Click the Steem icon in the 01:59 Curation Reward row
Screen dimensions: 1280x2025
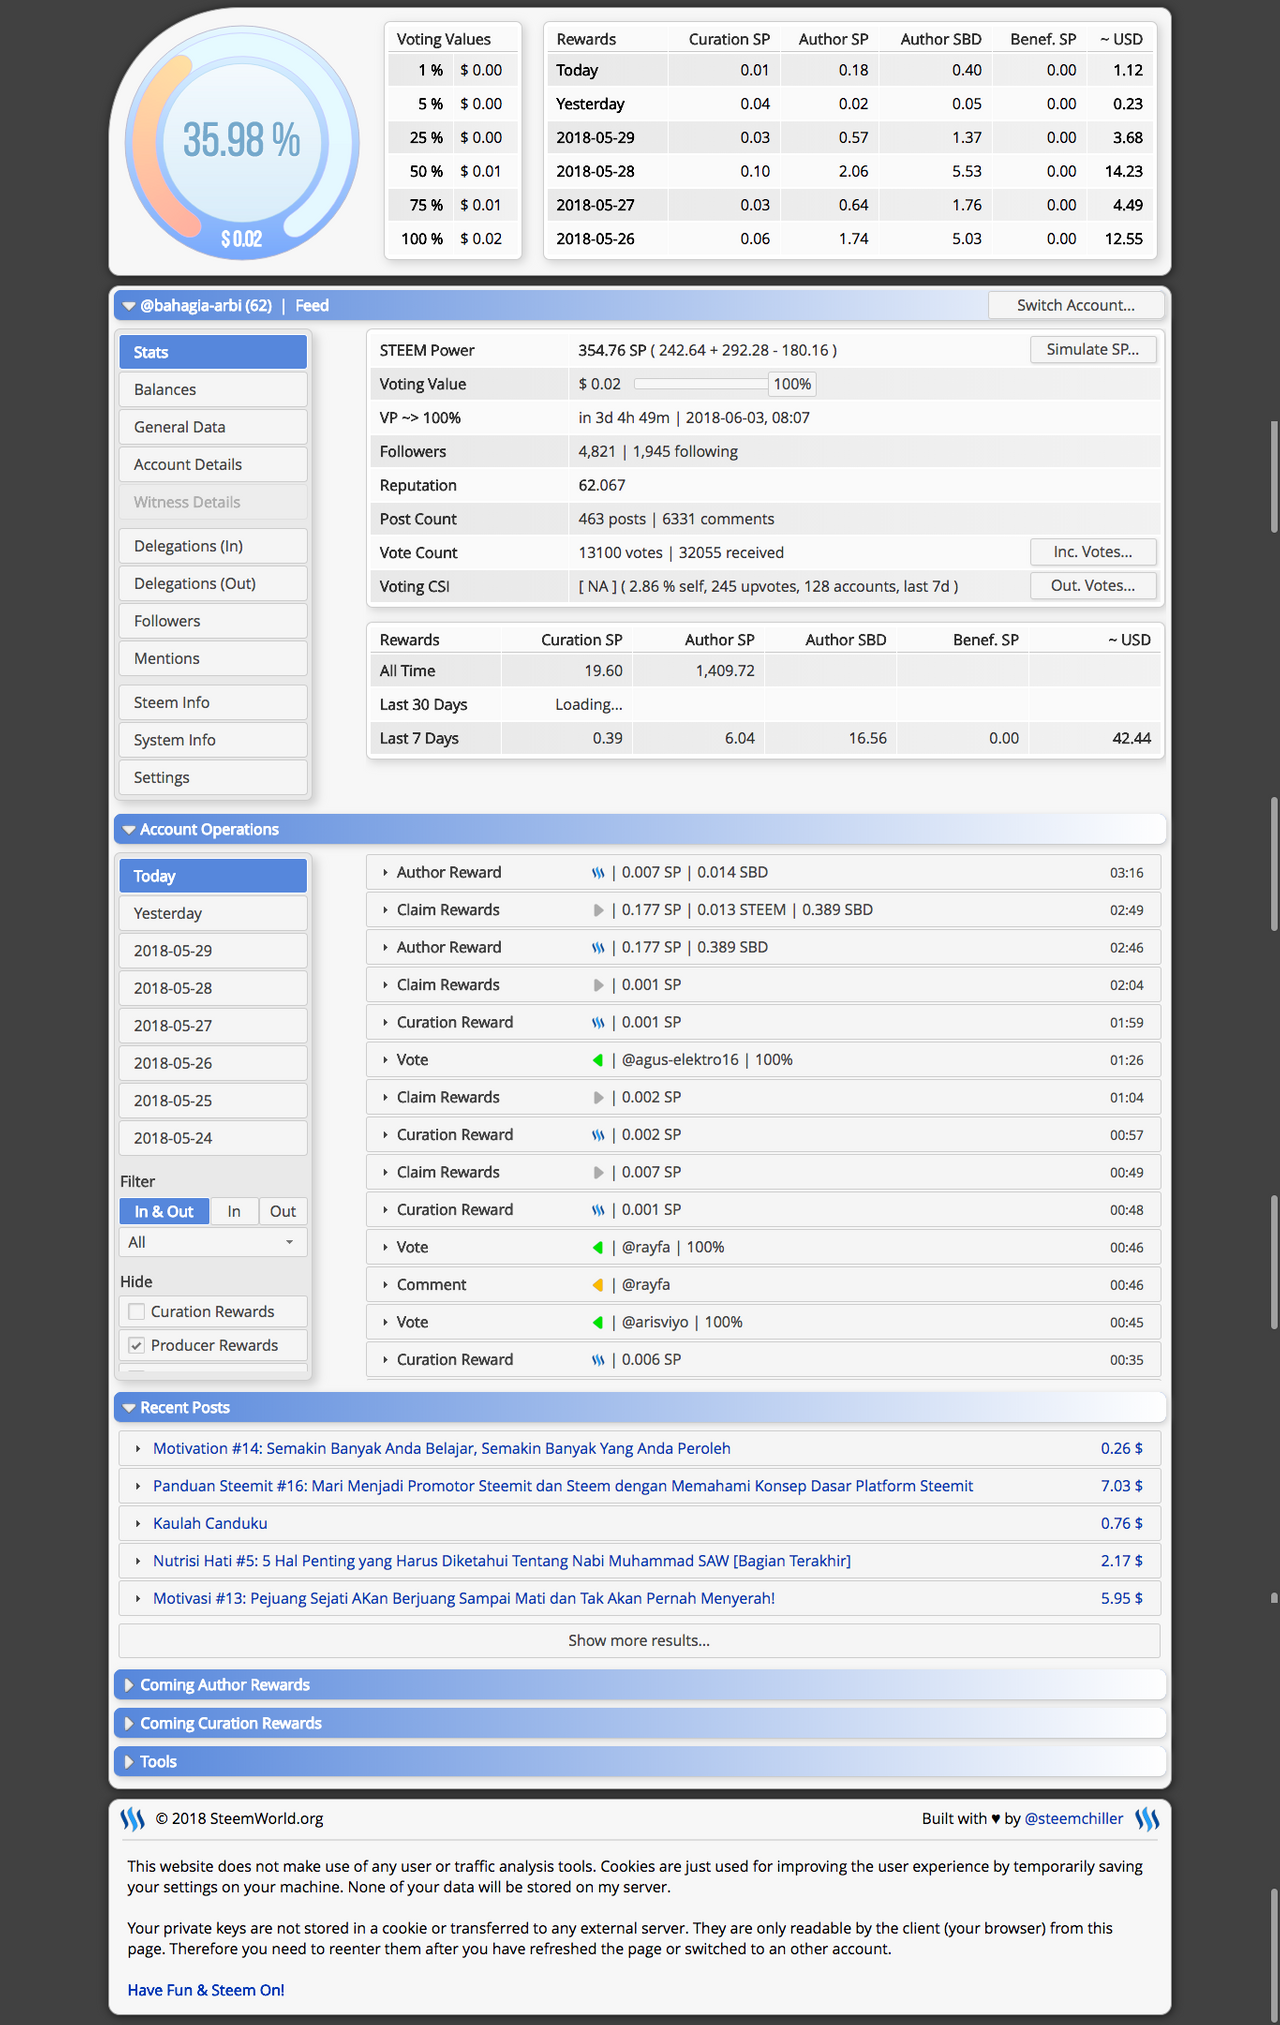598,1023
